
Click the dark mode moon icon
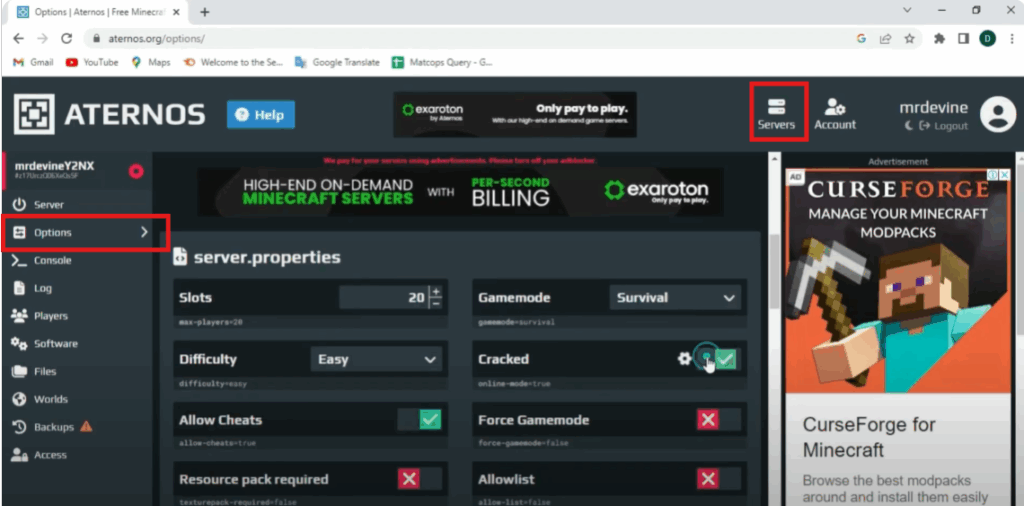[x=908, y=126]
